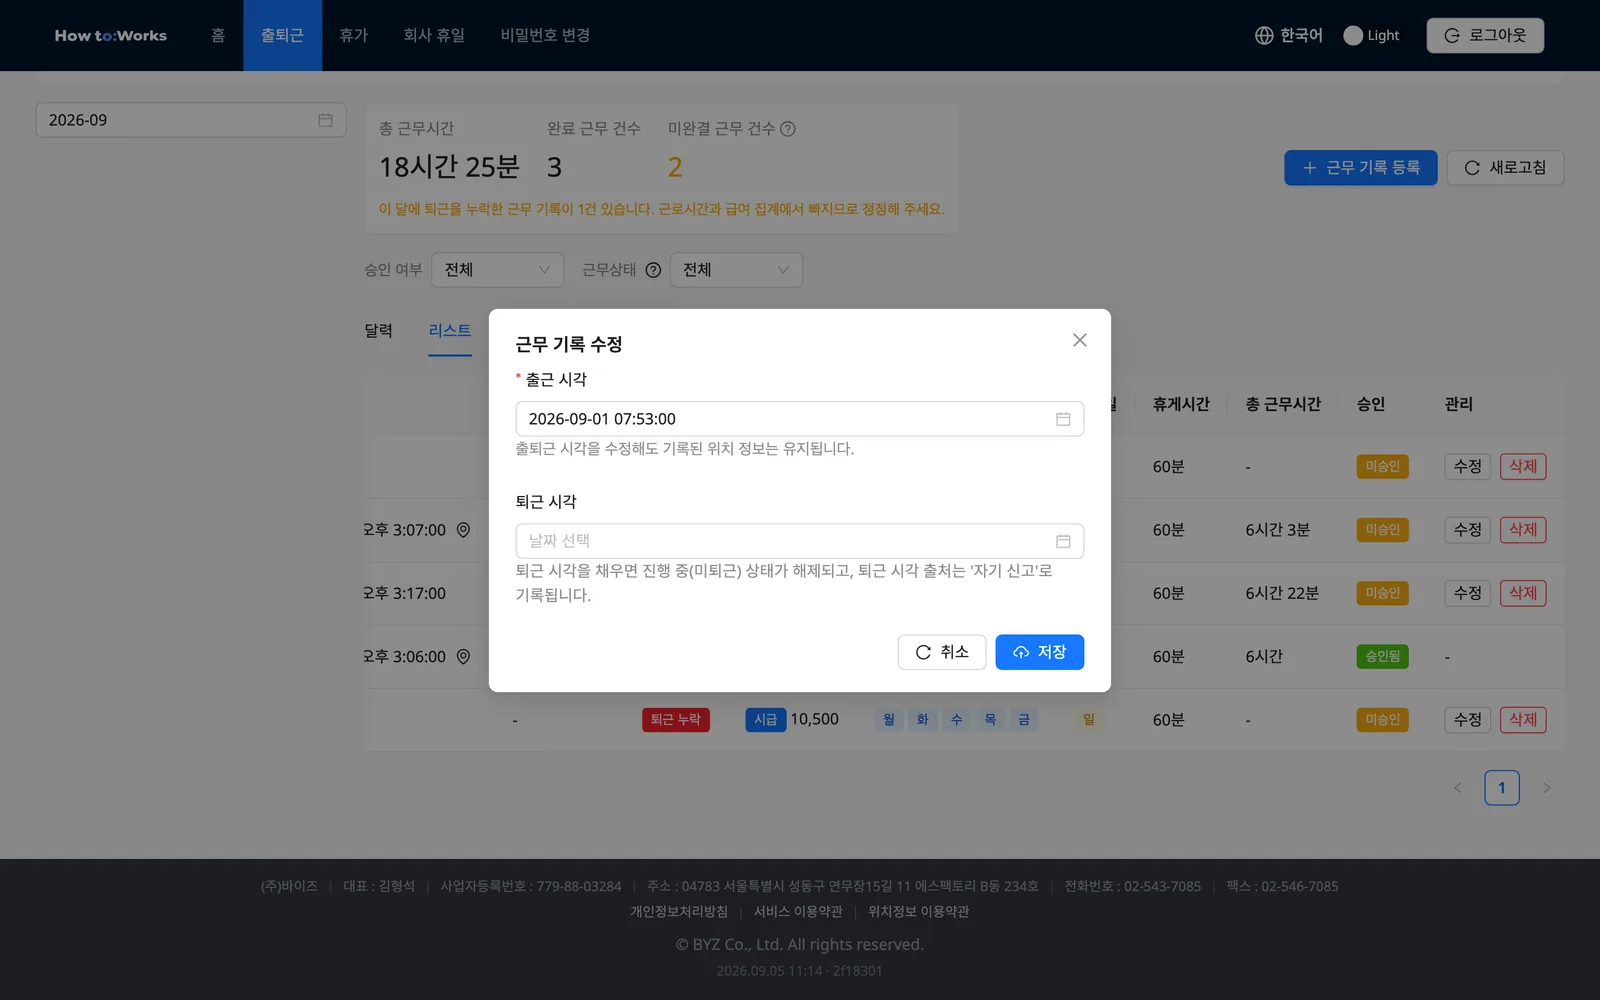Viewport: 1600px width, 1000px height.
Task: Open the 한국어 language selector
Action: (1288, 35)
